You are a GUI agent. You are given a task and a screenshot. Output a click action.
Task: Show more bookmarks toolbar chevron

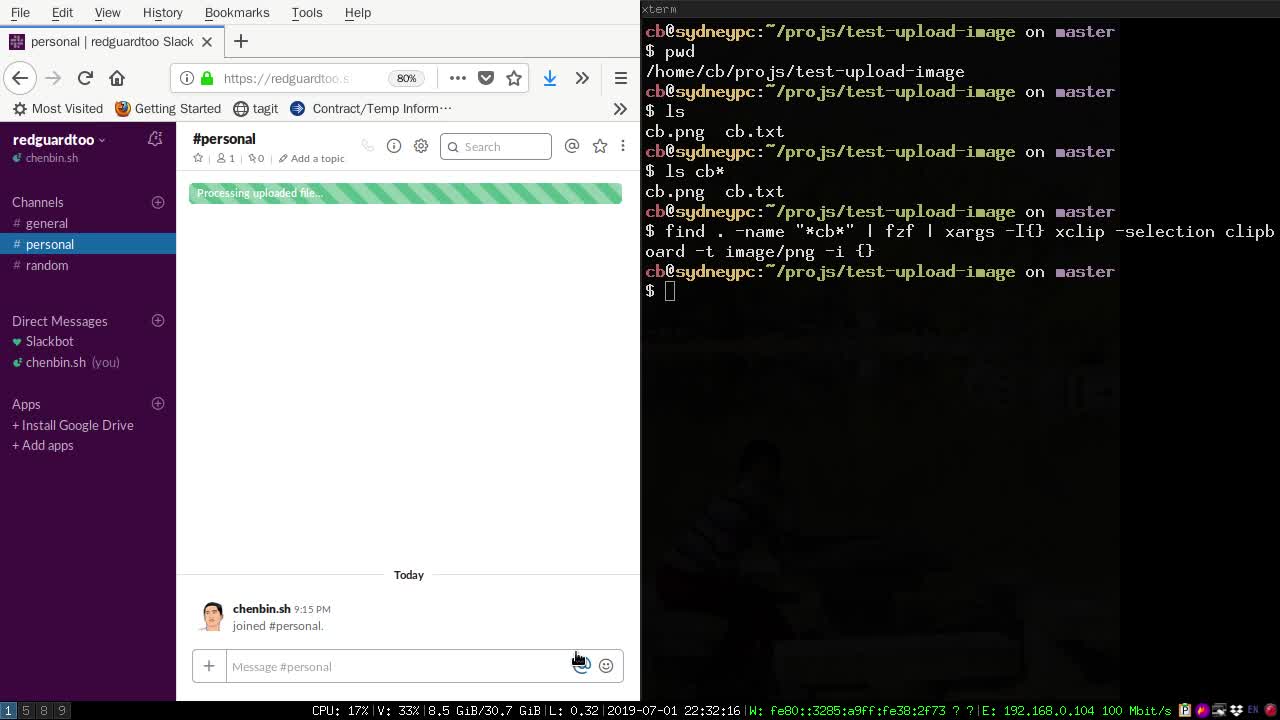pyautogui.click(x=620, y=108)
